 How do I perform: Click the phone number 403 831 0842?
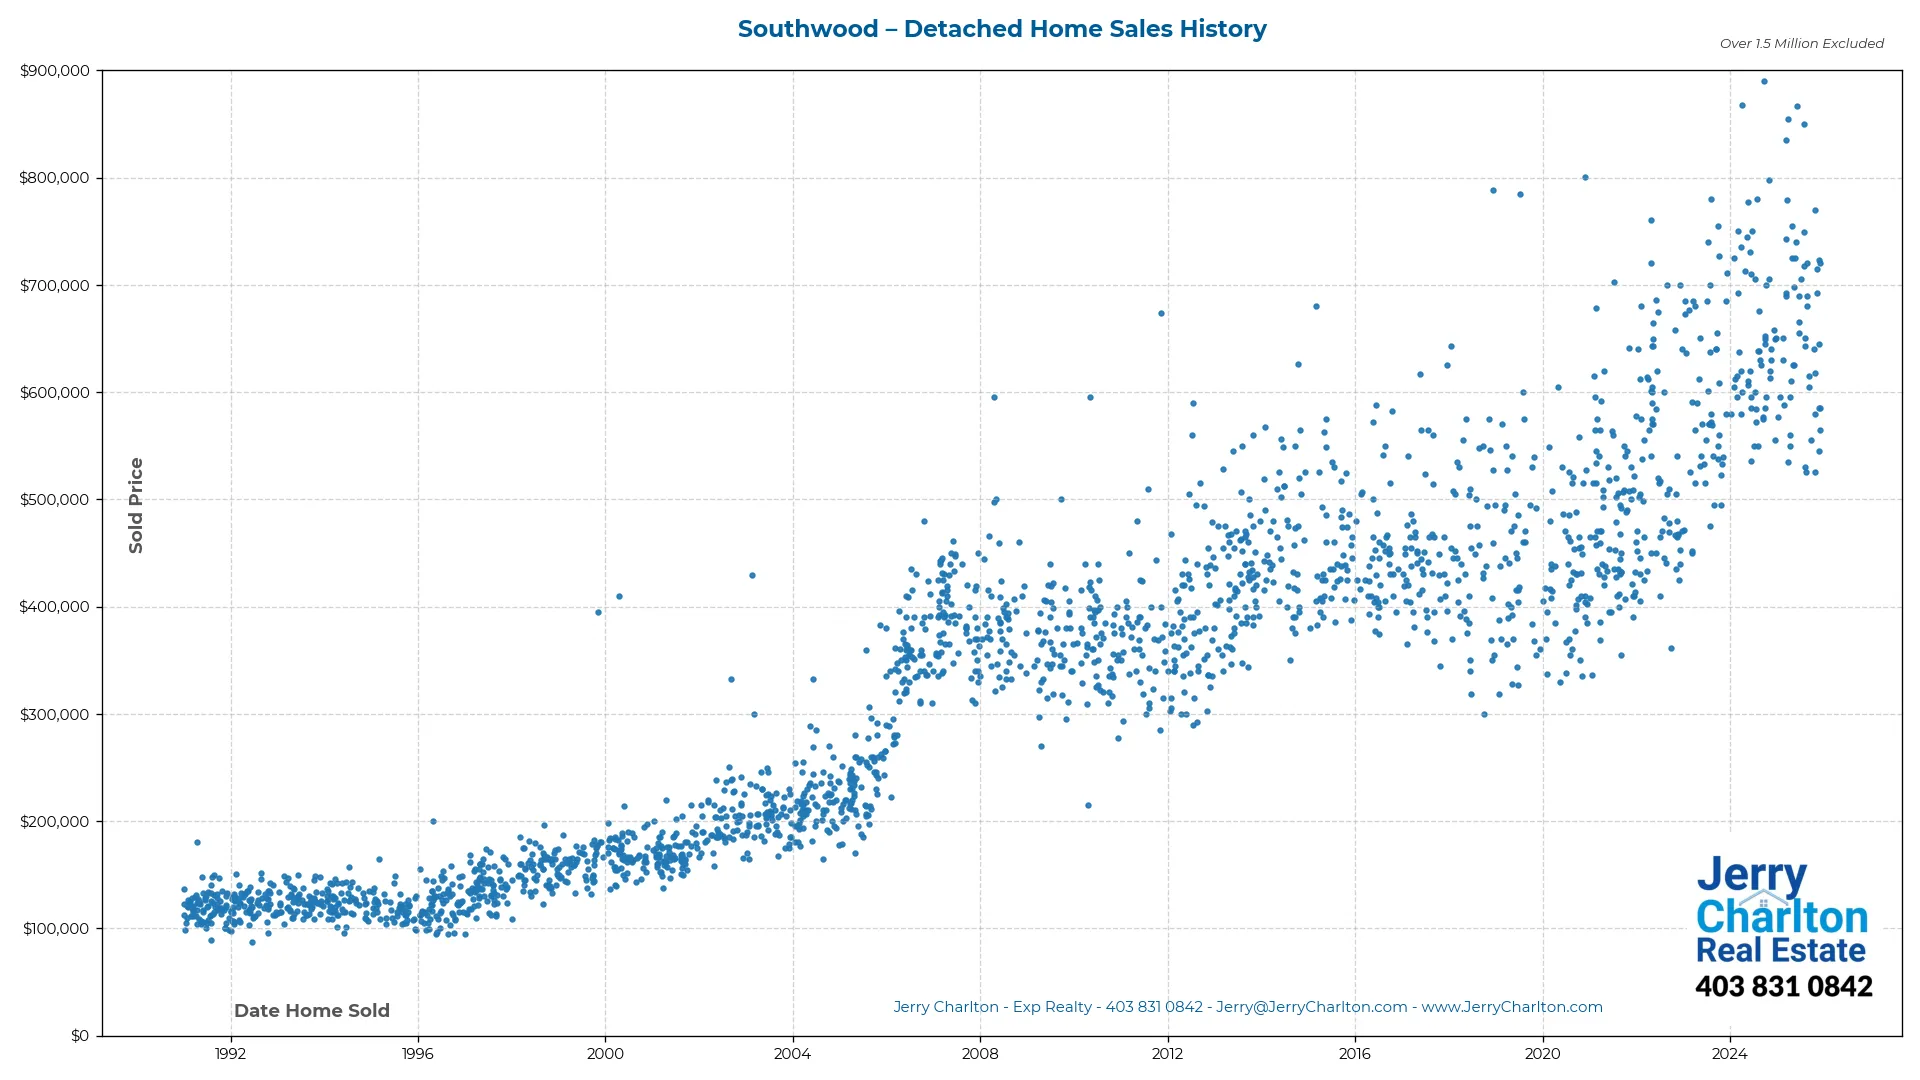tap(1783, 986)
